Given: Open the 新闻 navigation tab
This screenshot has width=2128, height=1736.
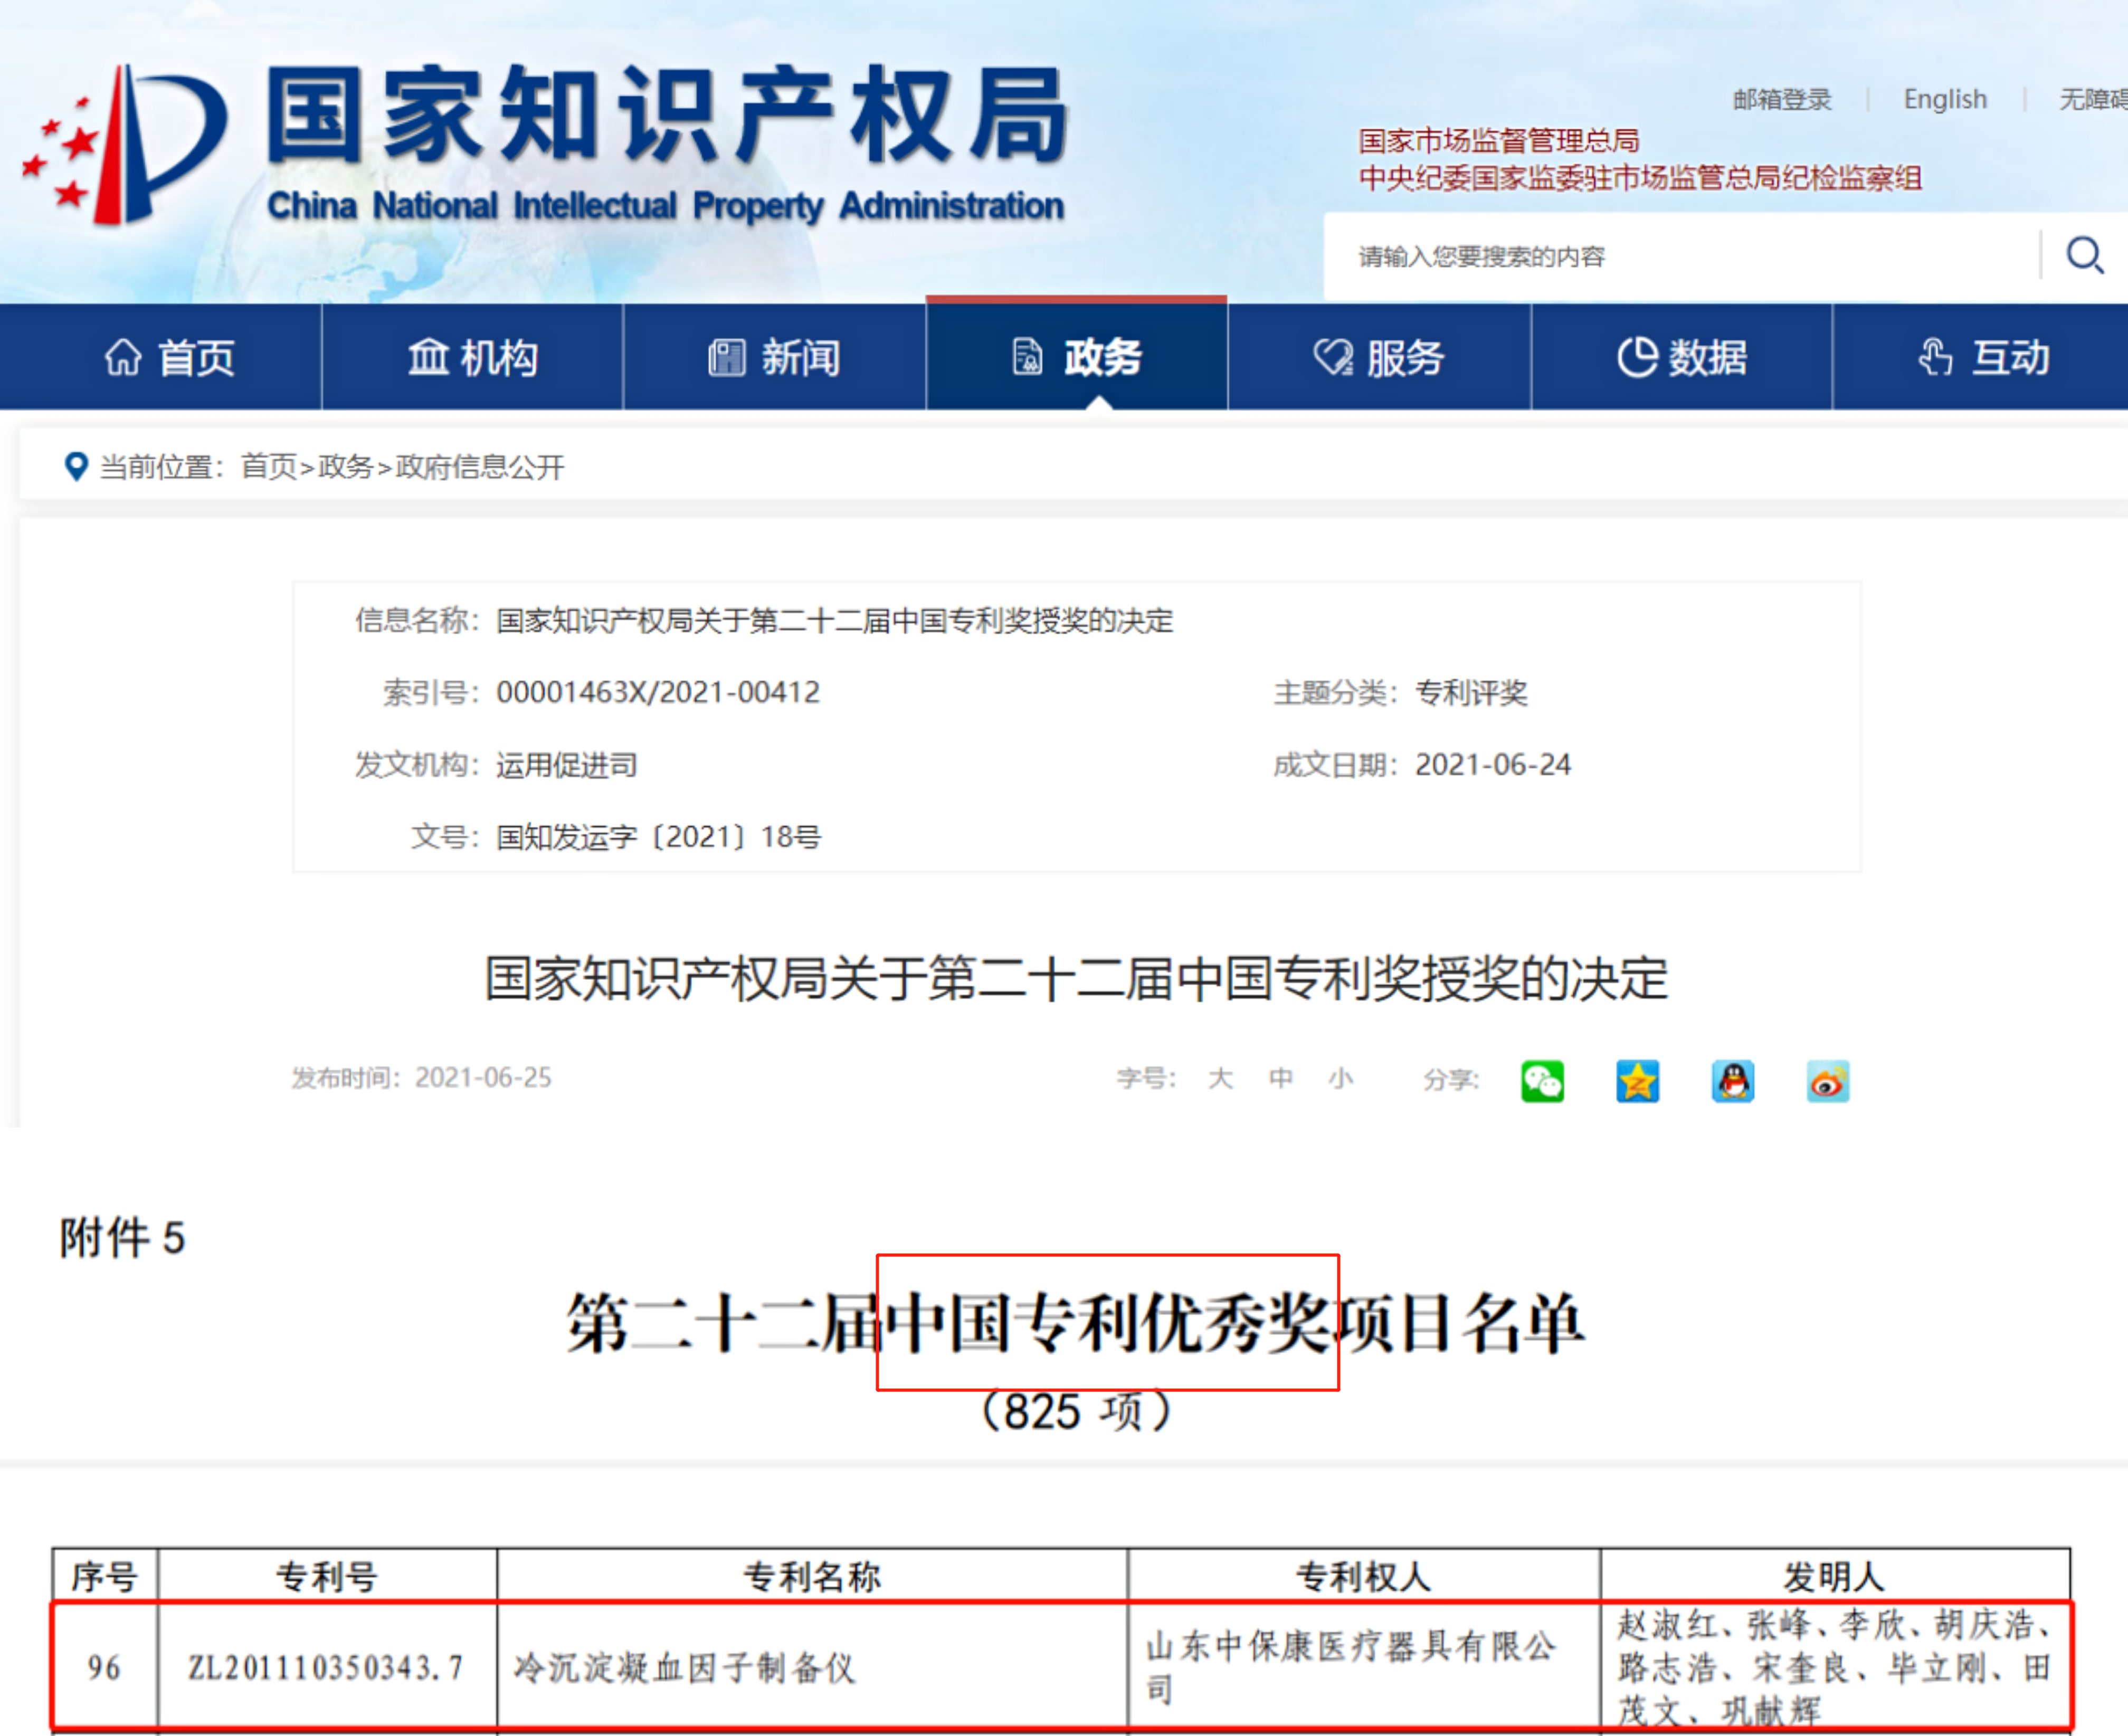Looking at the screenshot, I should point(774,357).
